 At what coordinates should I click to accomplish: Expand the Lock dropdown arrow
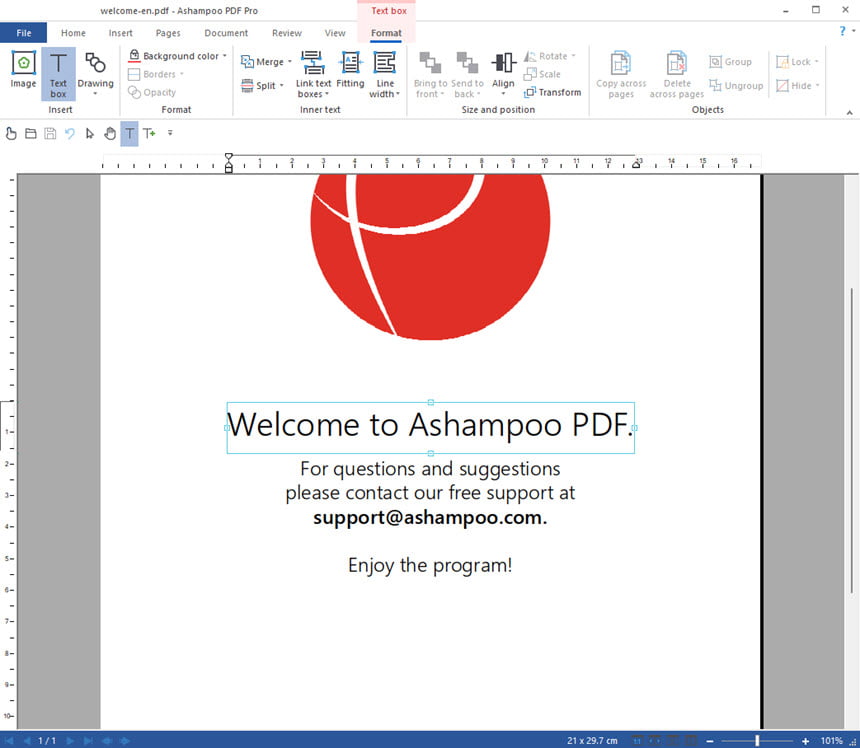tap(816, 61)
